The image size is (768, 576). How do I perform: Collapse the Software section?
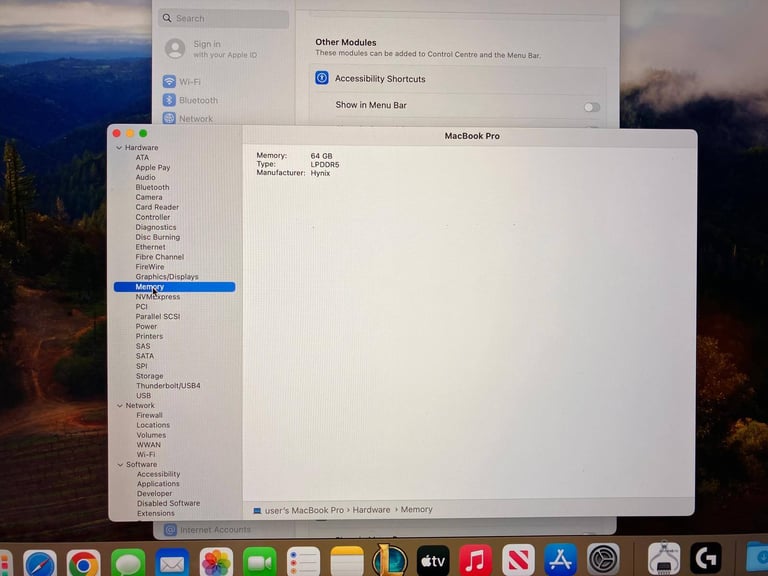(120, 464)
